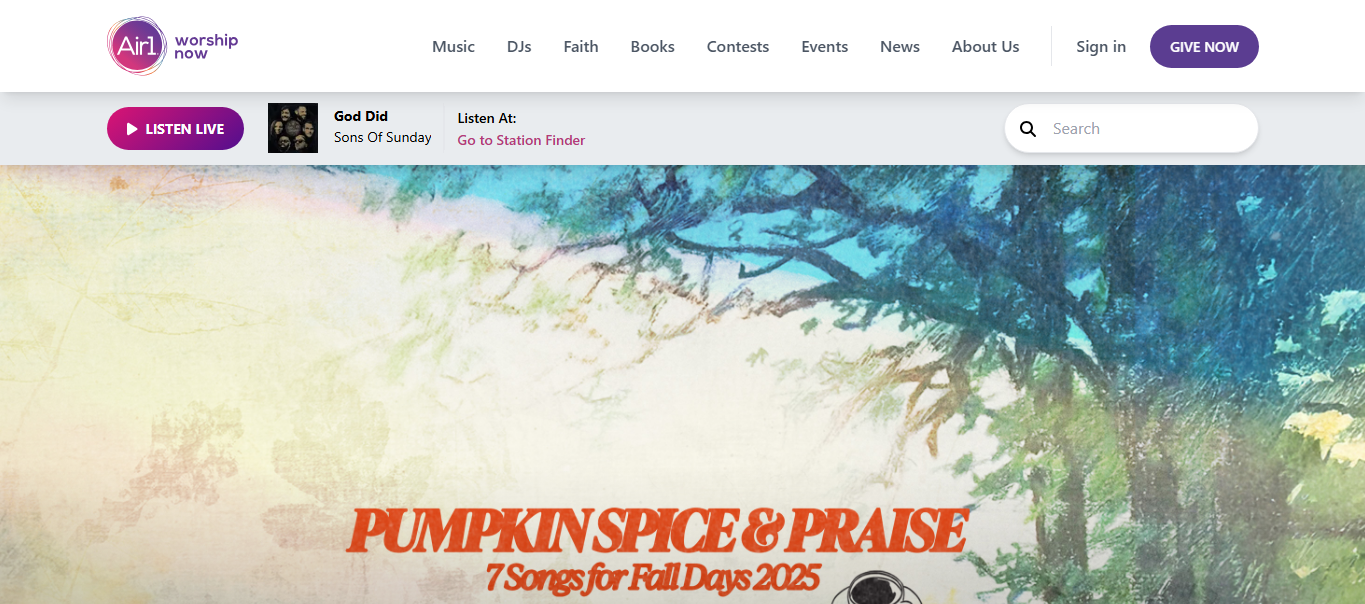The image size is (1365, 604).
Task: Follow the Go to Station Finder link
Action: pyautogui.click(x=521, y=140)
